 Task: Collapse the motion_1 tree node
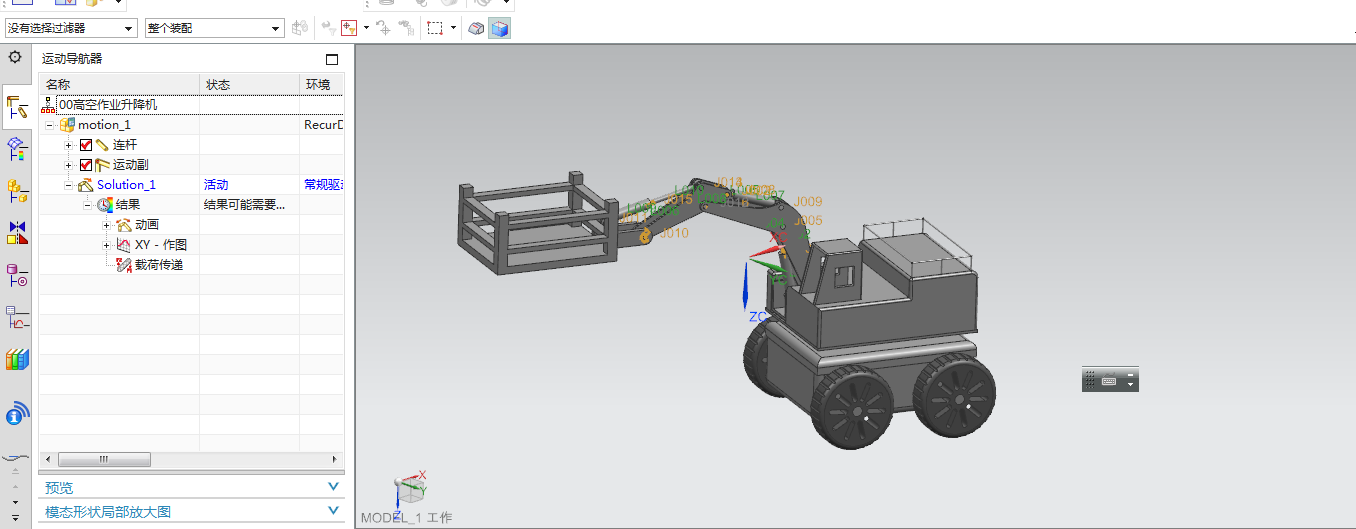(49, 125)
